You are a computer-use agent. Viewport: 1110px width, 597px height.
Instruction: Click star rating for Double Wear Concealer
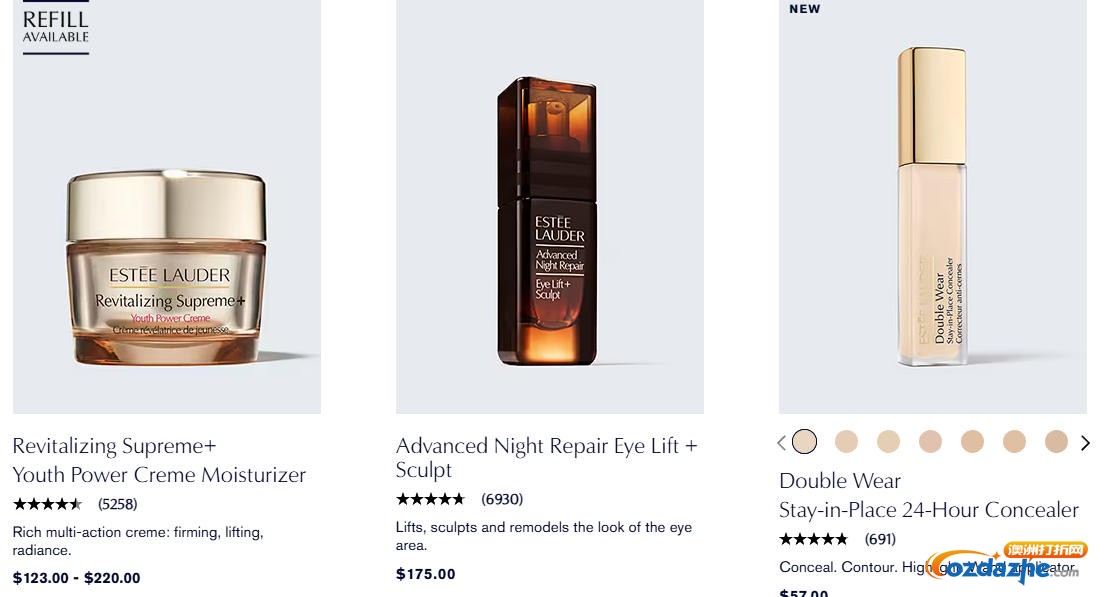[813, 539]
